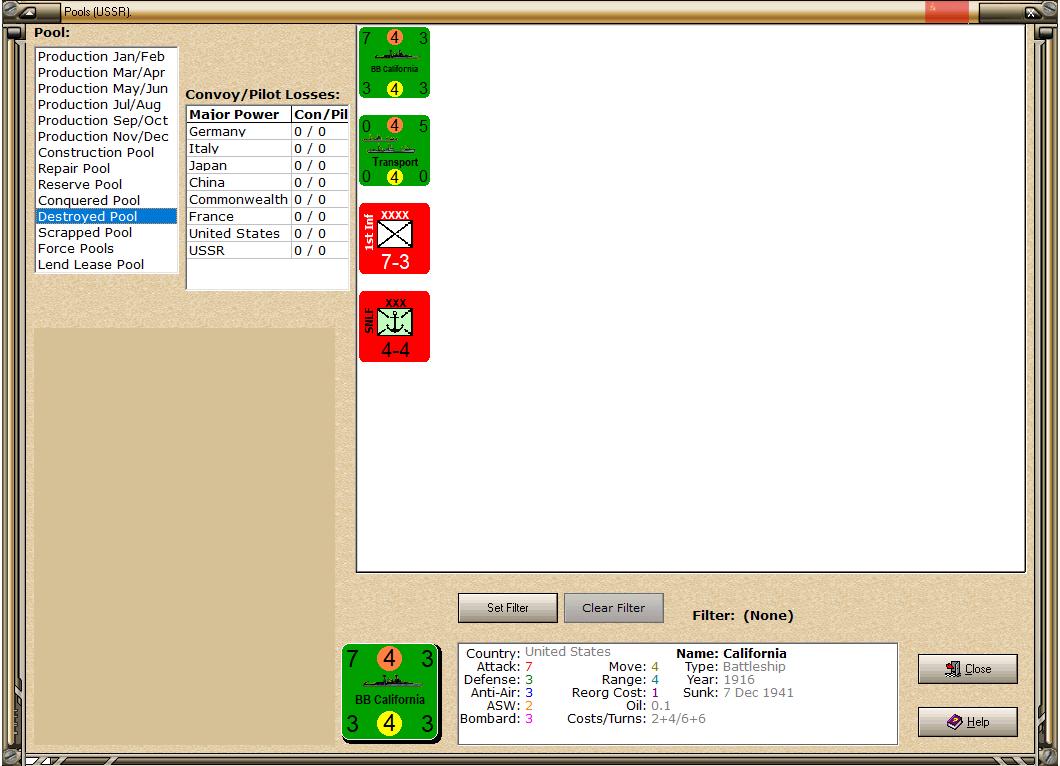Click the United States row in losses table
This screenshot has height=766, width=1060.
(268, 233)
